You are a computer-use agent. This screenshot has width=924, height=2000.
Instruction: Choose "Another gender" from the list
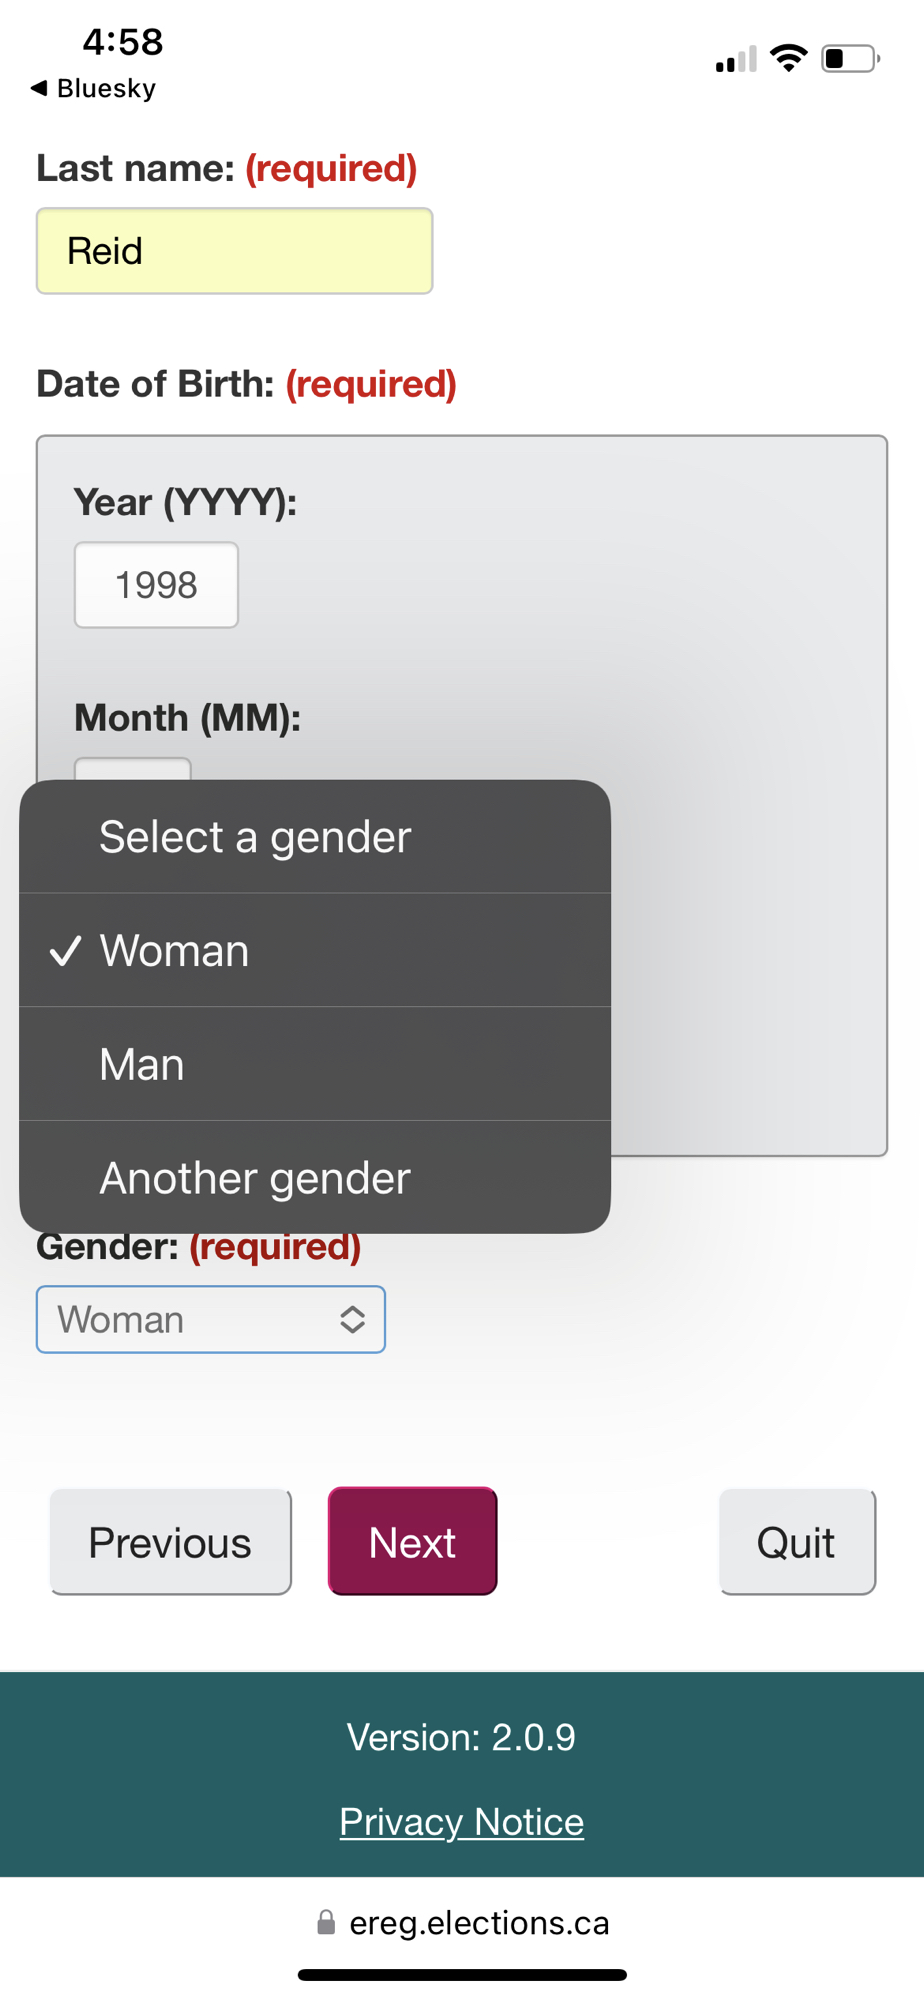315,1178
